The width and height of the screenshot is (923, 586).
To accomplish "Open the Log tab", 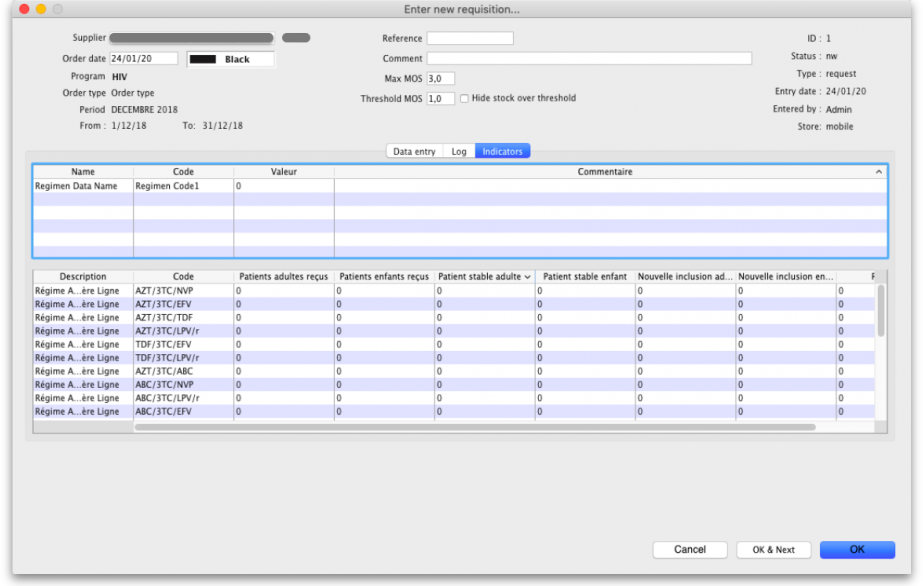I will 459,151.
